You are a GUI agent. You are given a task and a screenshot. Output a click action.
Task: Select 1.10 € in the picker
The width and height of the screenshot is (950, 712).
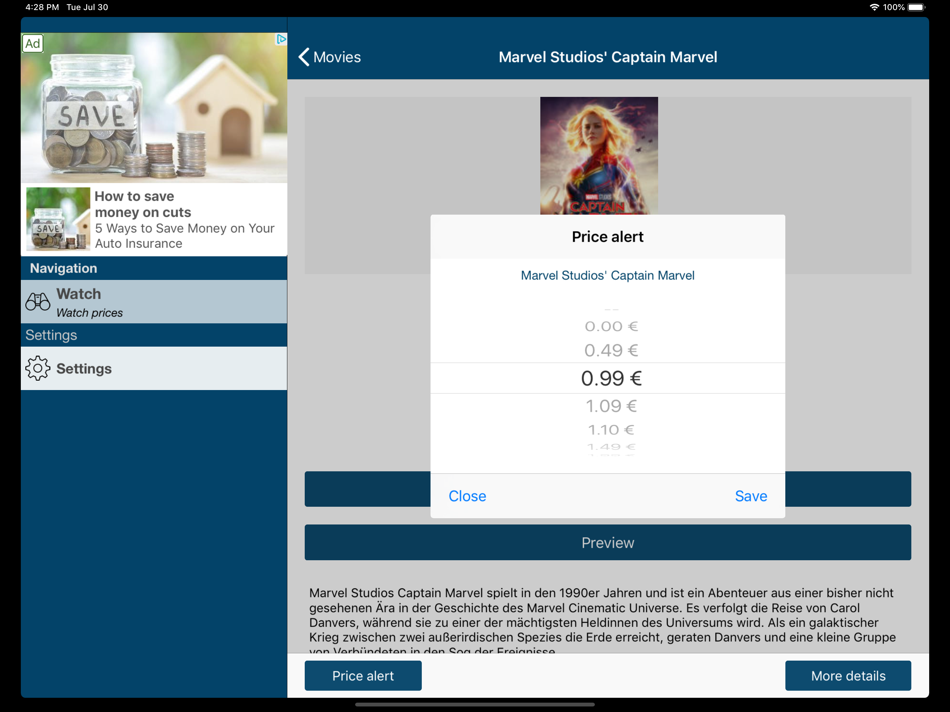tap(611, 430)
